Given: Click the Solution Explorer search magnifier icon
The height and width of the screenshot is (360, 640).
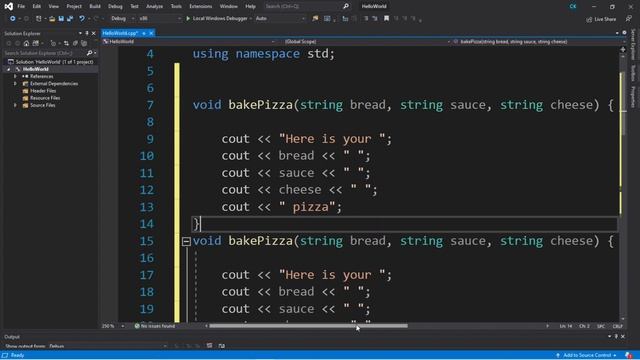Looking at the screenshot, I should click(89, 53).
